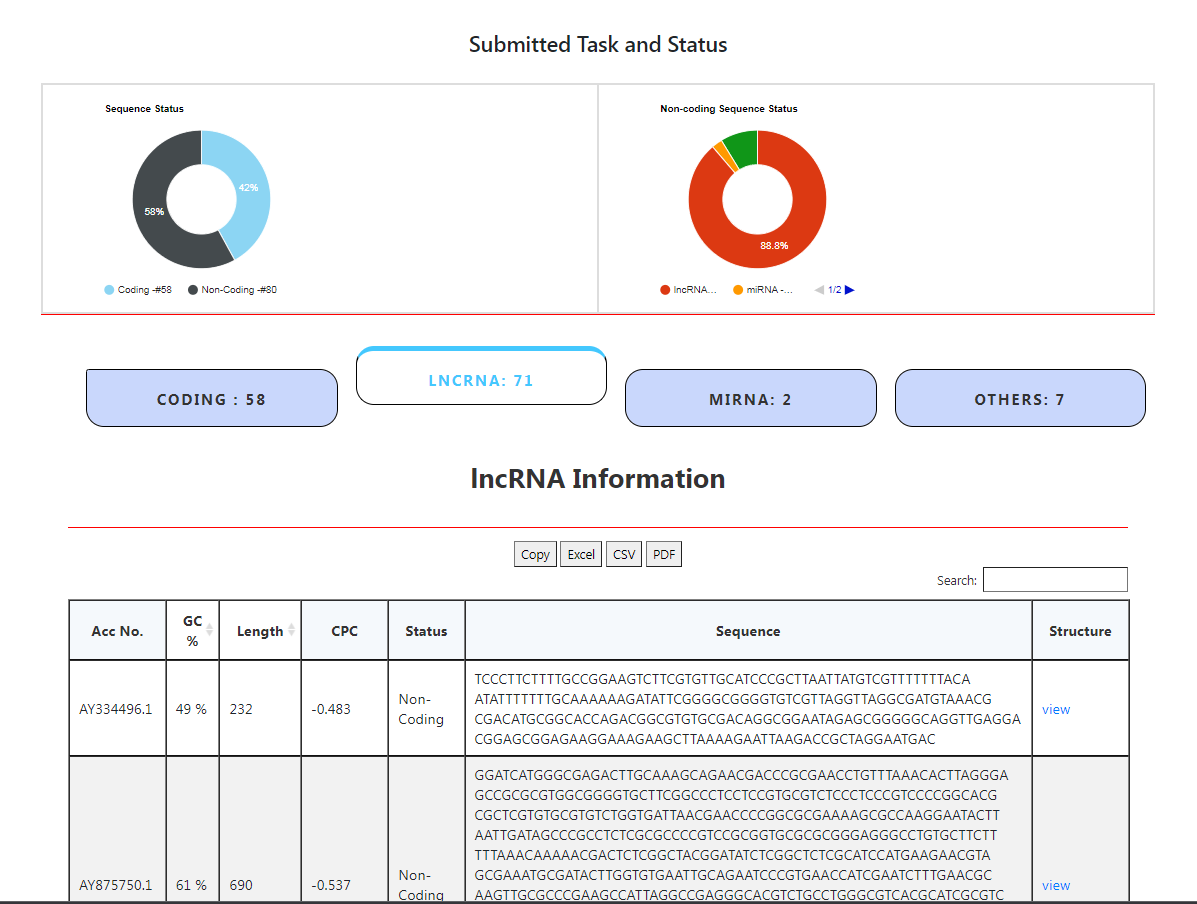This screenshot has width=1197, height=904.
Task: Switch to OTHERS: 7 tab
Action: (1020, 399)
